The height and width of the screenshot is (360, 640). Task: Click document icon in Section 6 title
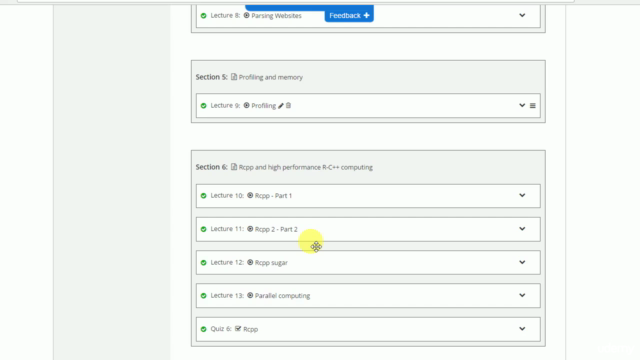[234, 167]
